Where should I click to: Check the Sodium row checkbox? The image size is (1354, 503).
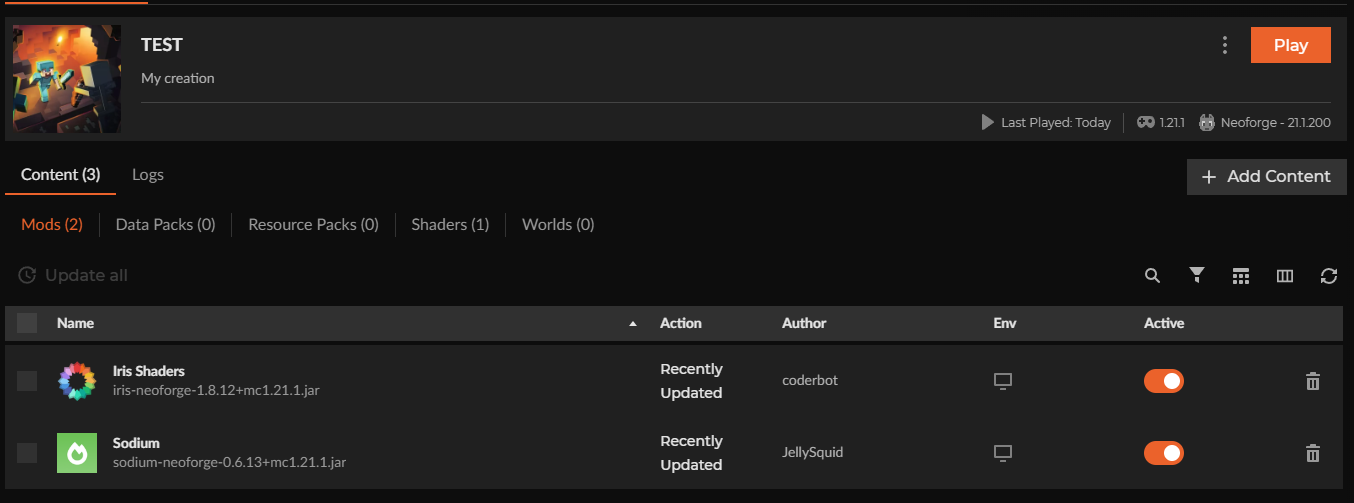[x=27, y=453]
